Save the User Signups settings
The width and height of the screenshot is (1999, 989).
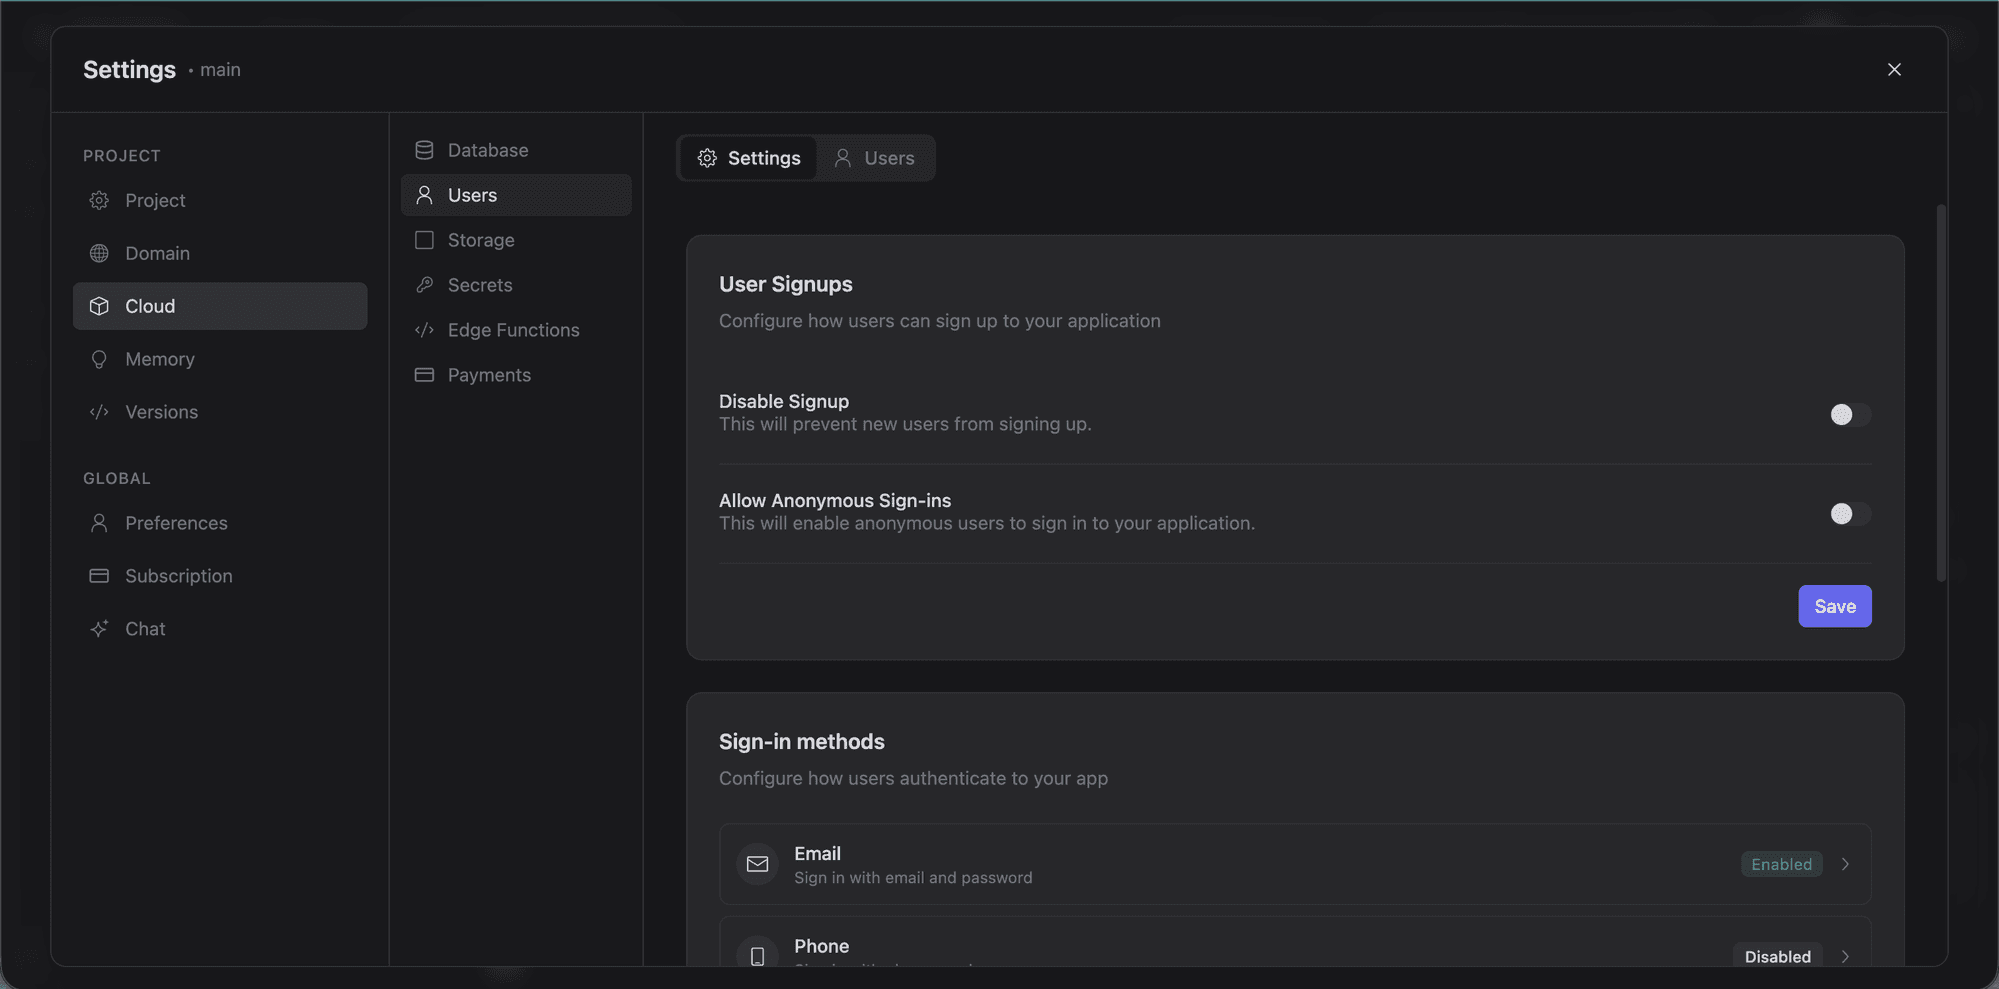coord(1834,606)
